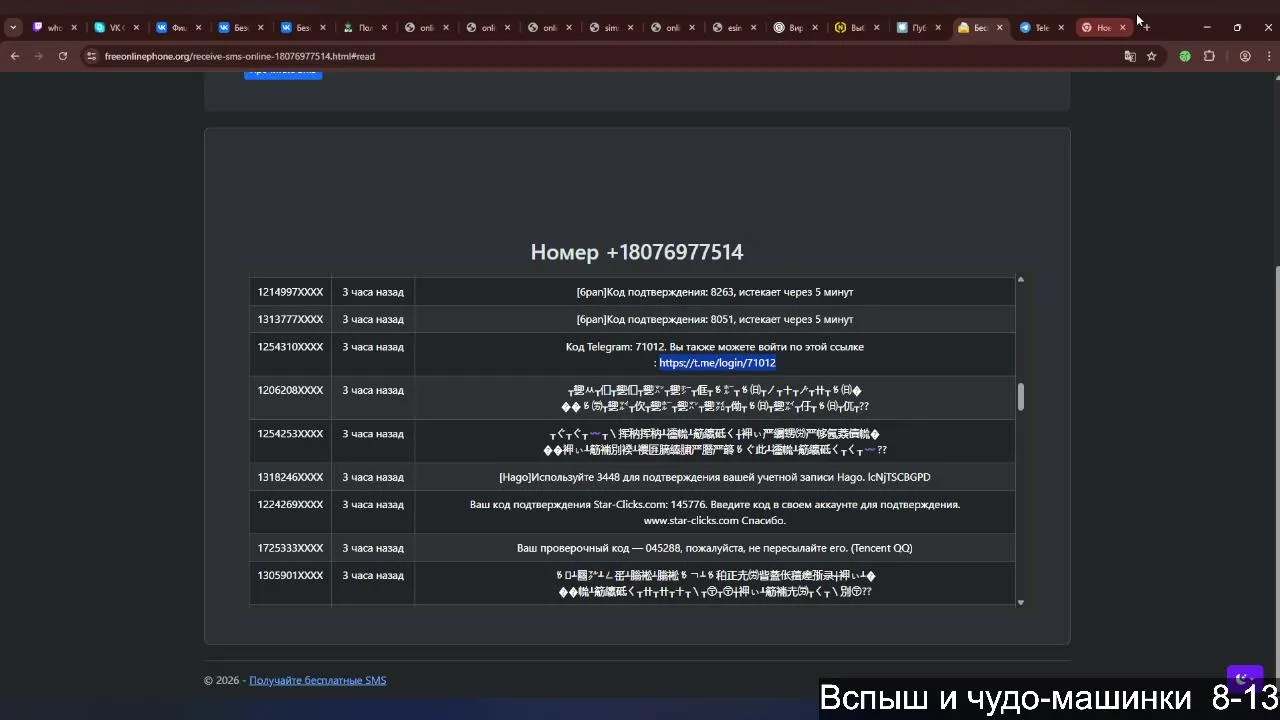Image resolution: width=1280 pixels, height=720 pixels.
Task: Close the 'Пол' tab
Action: [384, 28]
